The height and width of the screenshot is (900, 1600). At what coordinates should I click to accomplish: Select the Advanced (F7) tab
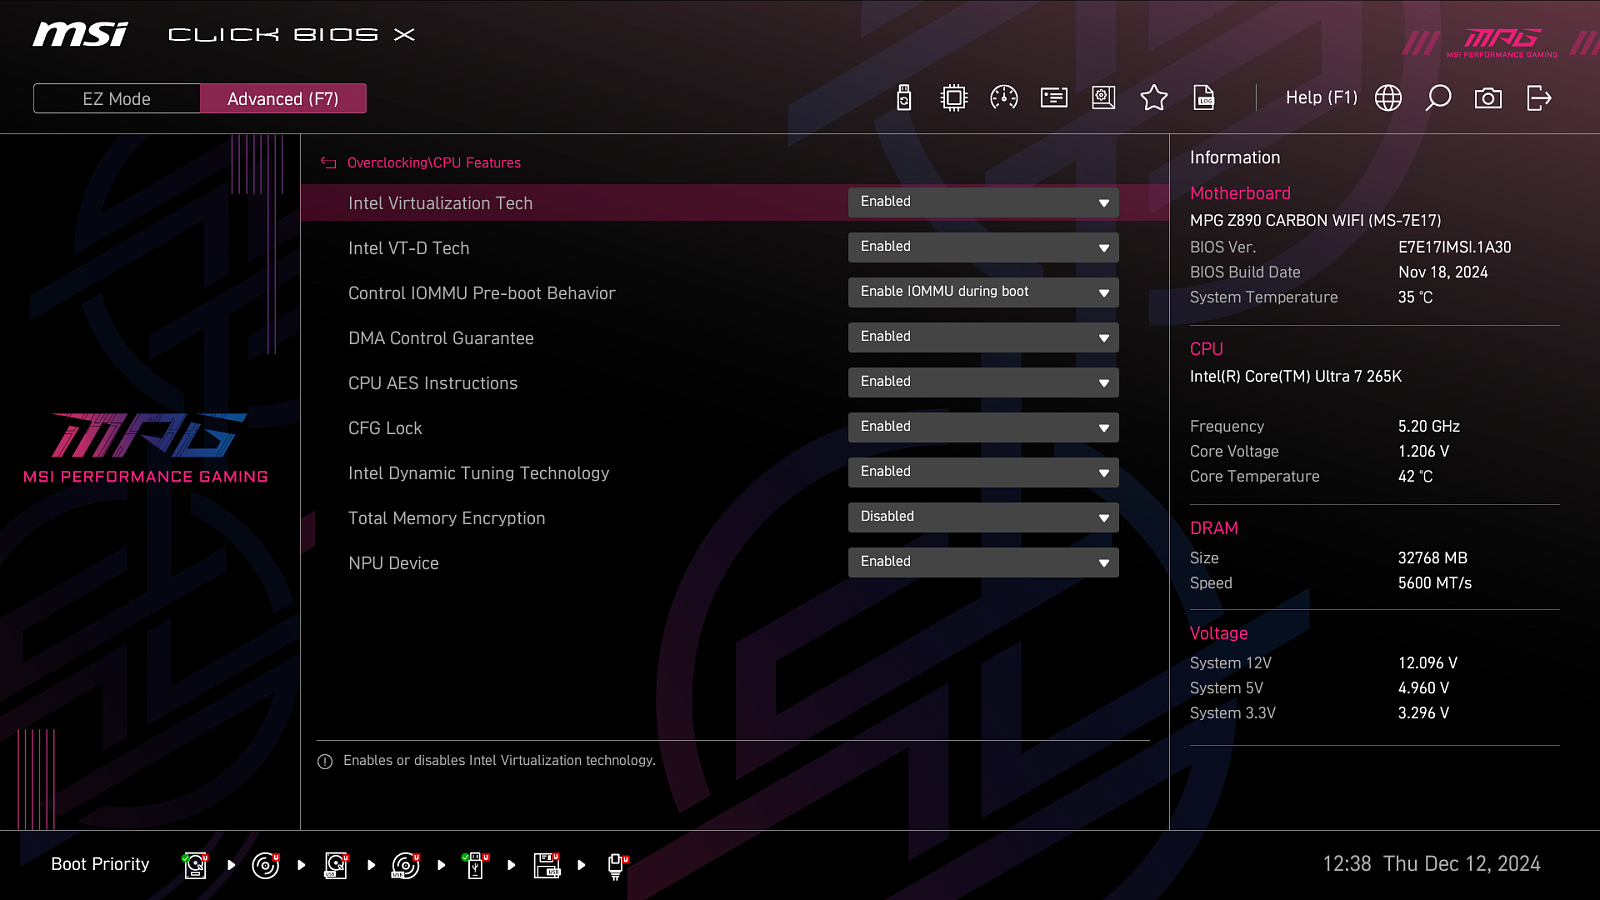click(283, 99)
